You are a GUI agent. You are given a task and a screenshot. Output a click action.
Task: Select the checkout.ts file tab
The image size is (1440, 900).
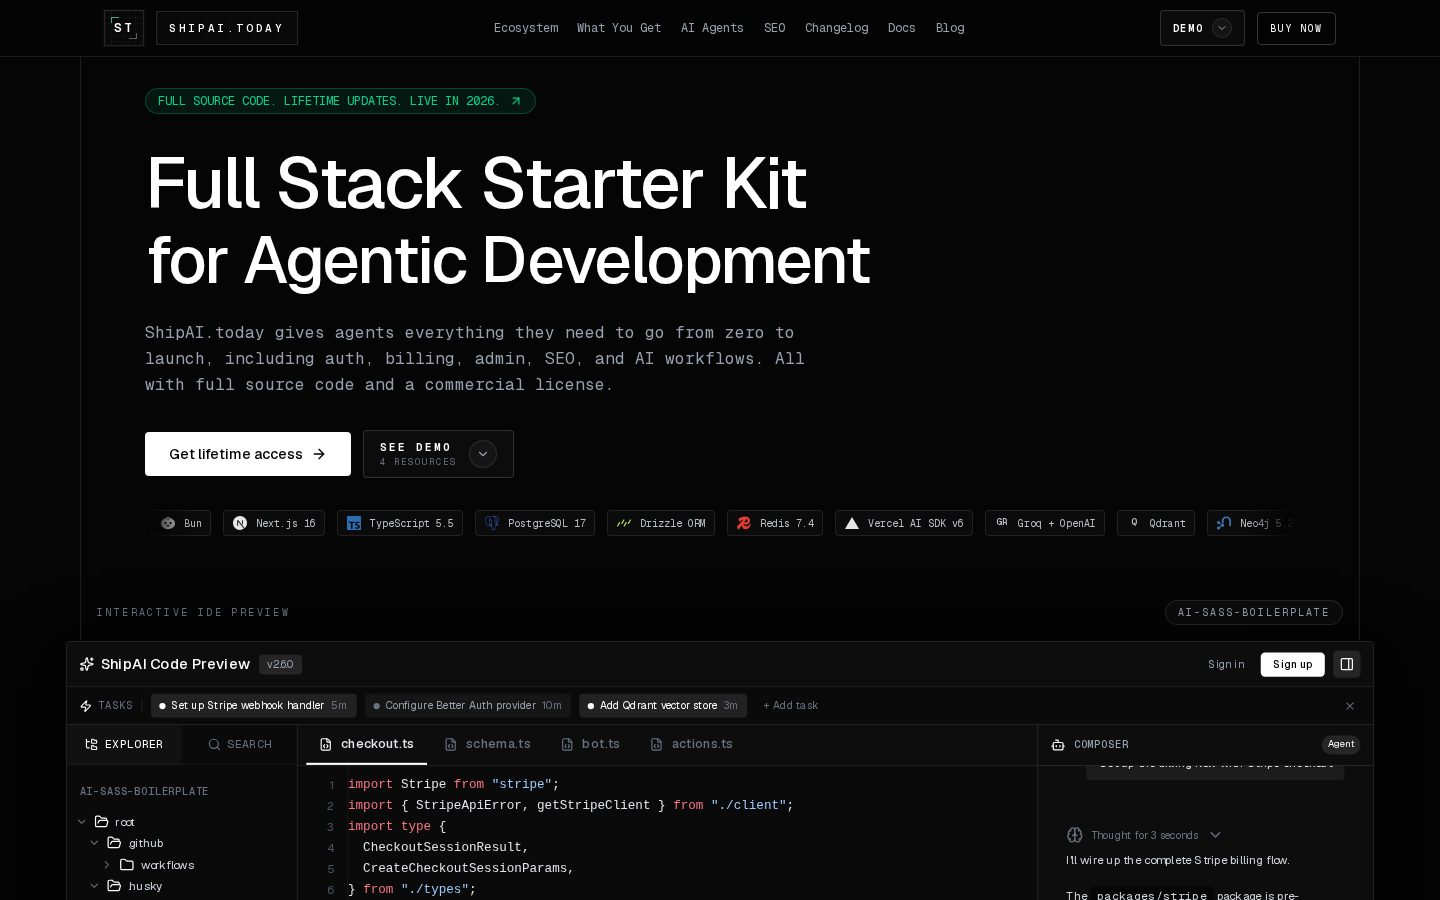click(366, 745)
